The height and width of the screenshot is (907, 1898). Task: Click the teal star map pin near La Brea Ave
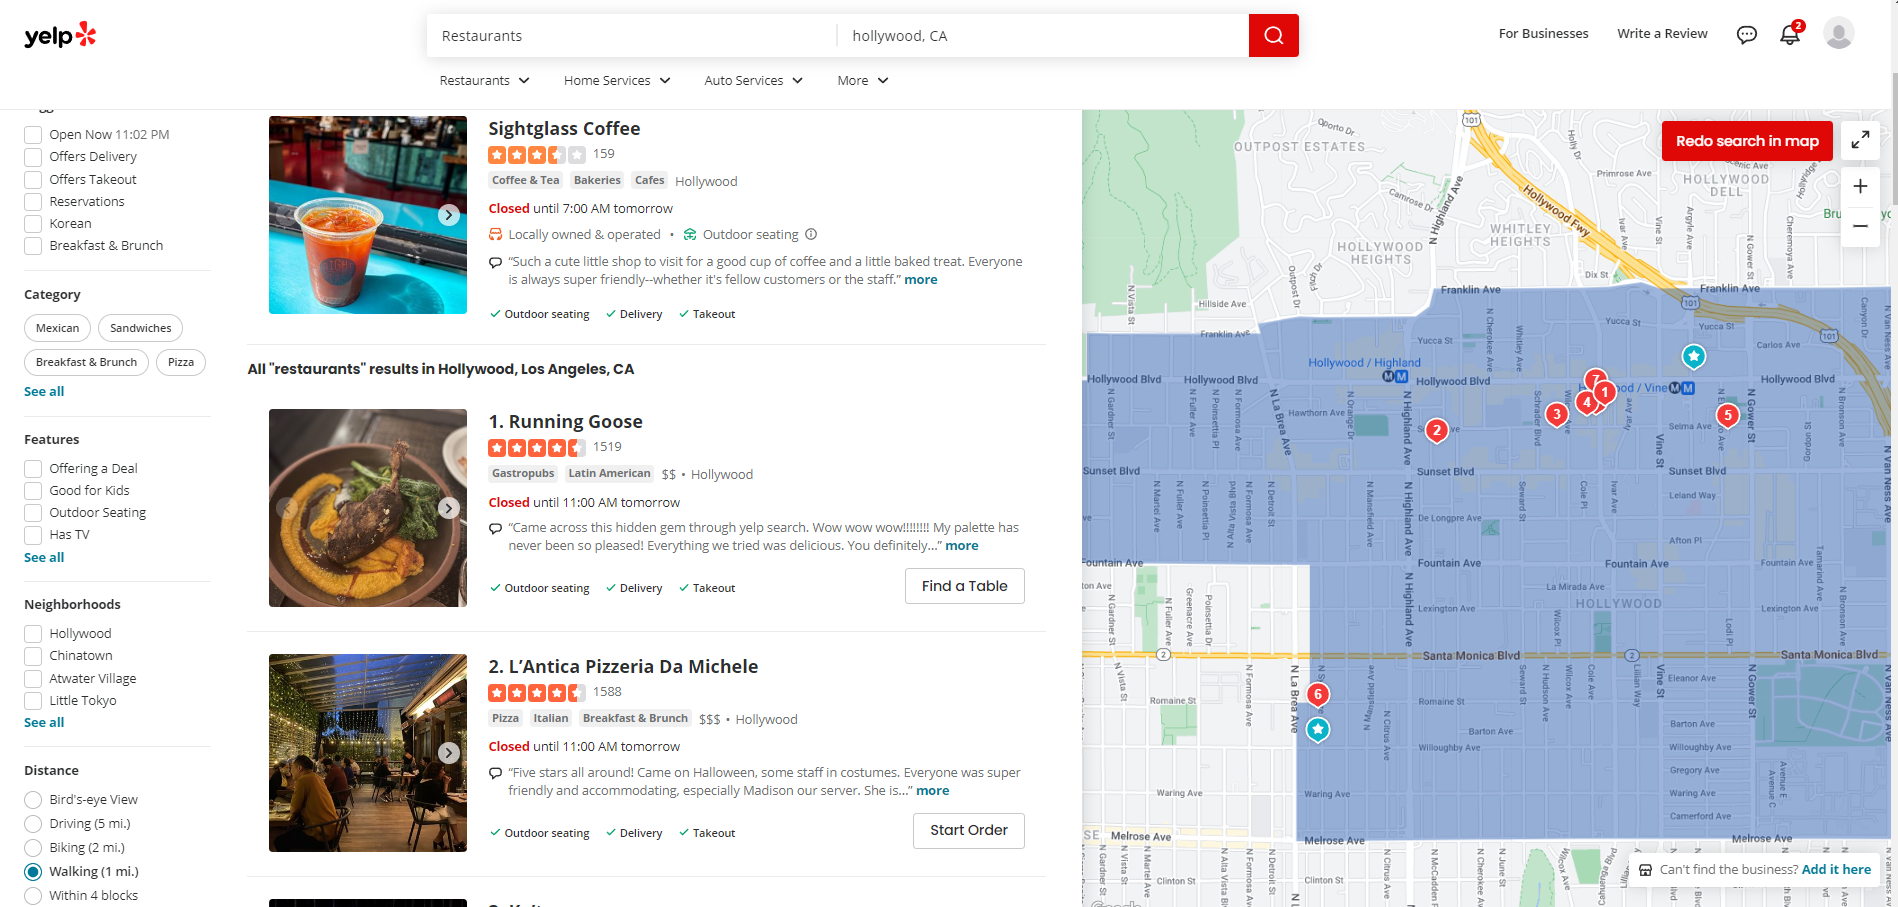[x=1318, y=730]
